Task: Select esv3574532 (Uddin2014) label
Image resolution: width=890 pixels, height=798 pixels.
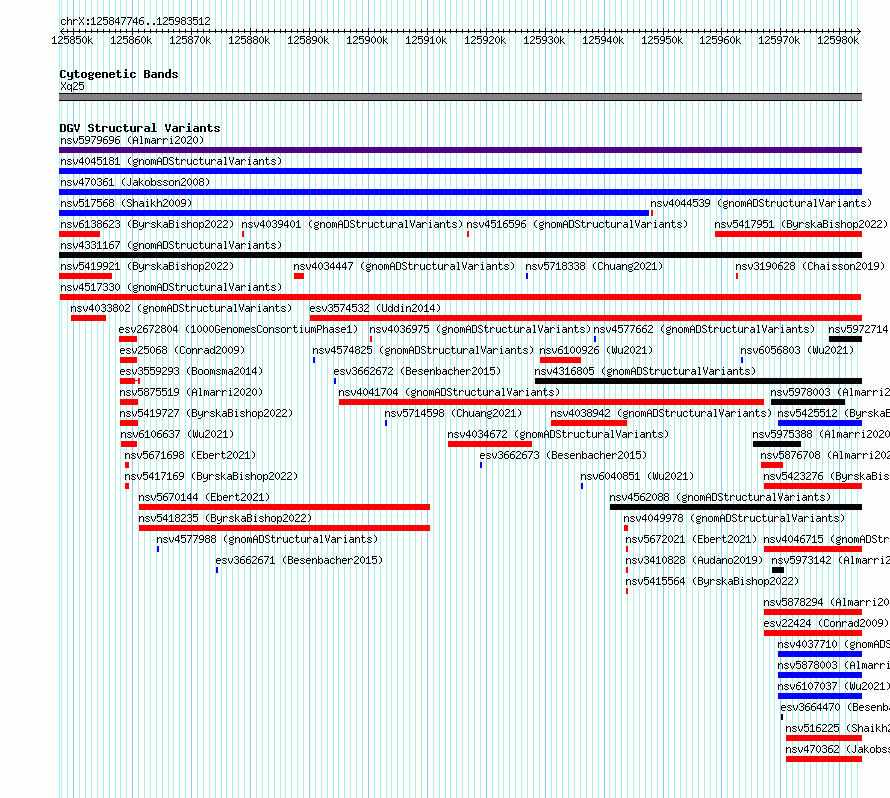Action: click(x=375, y=308)
